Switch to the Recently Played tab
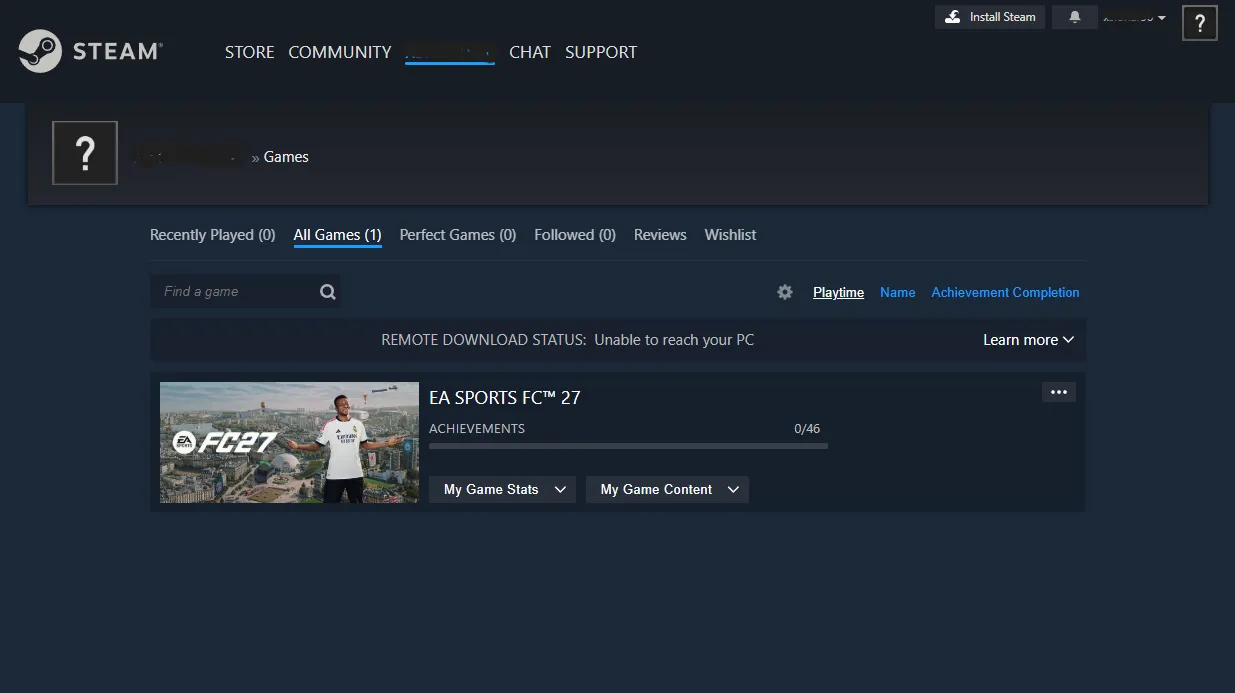This screenshot has height=693, width=1235. pos(213,235)
